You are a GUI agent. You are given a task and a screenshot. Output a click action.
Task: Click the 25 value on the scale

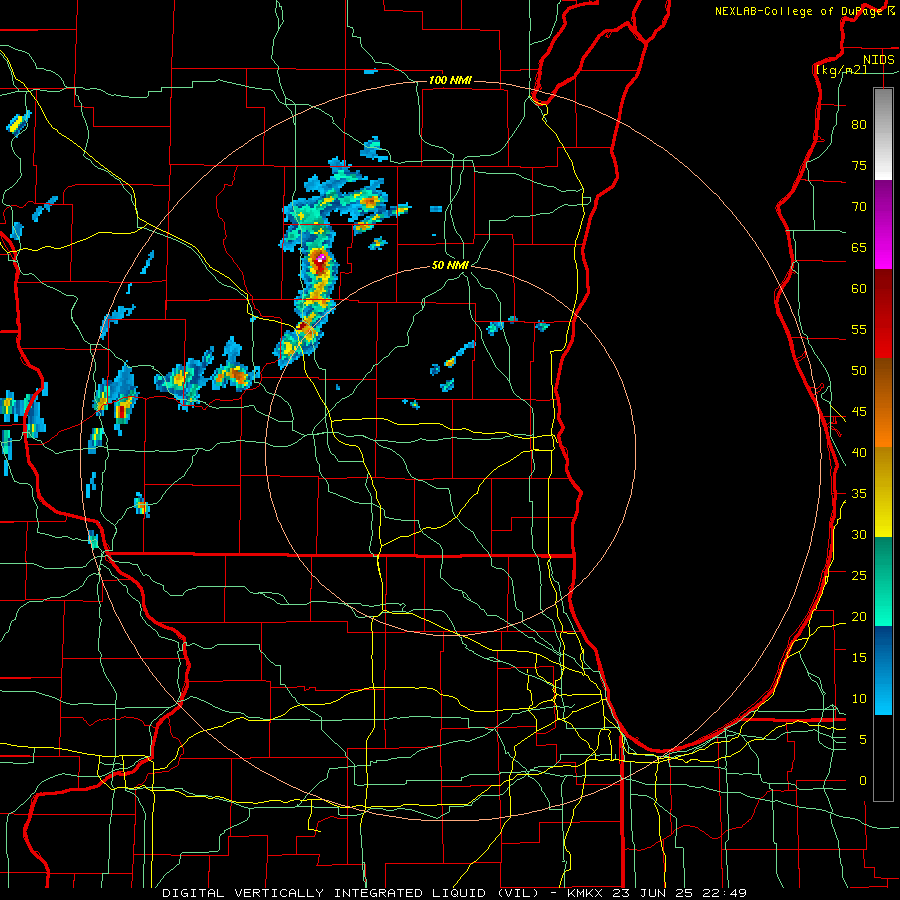click(x=859, y=575)
